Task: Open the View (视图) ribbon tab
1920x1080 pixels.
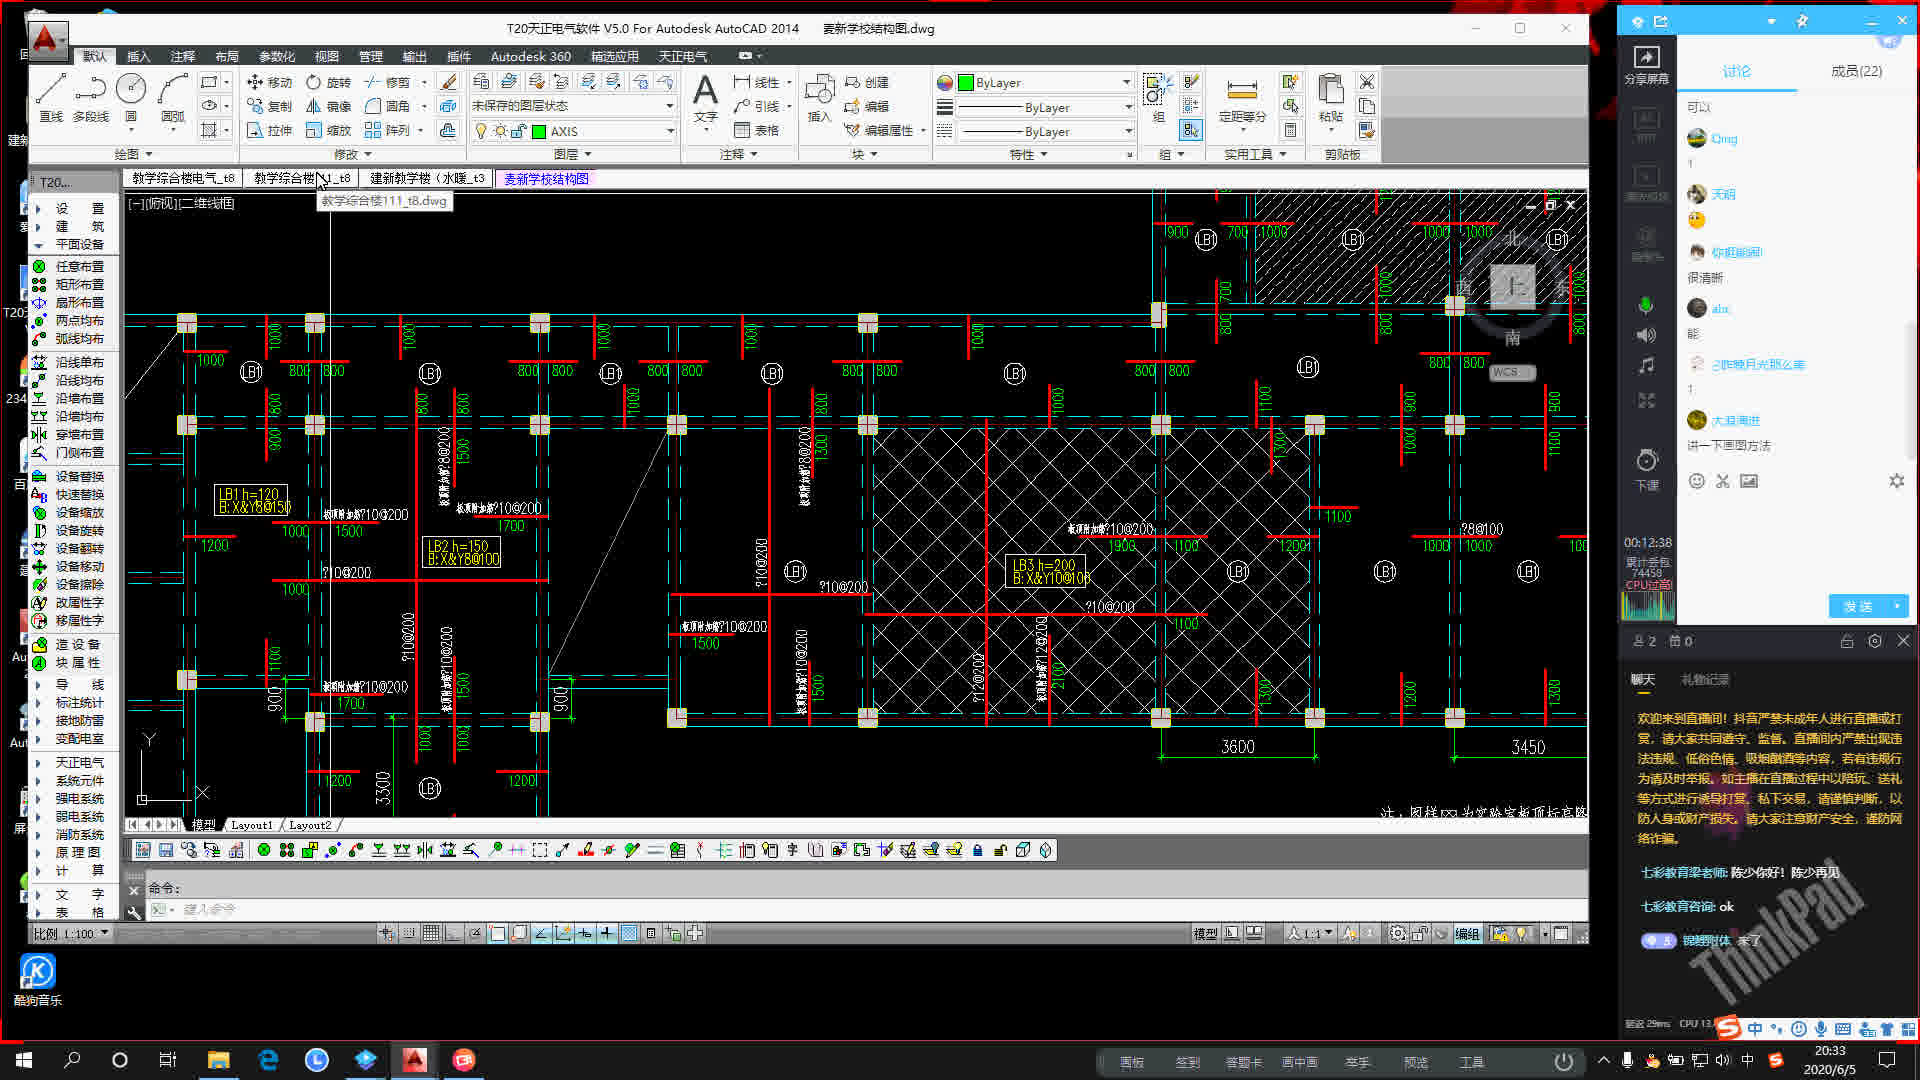Action: 326,56
